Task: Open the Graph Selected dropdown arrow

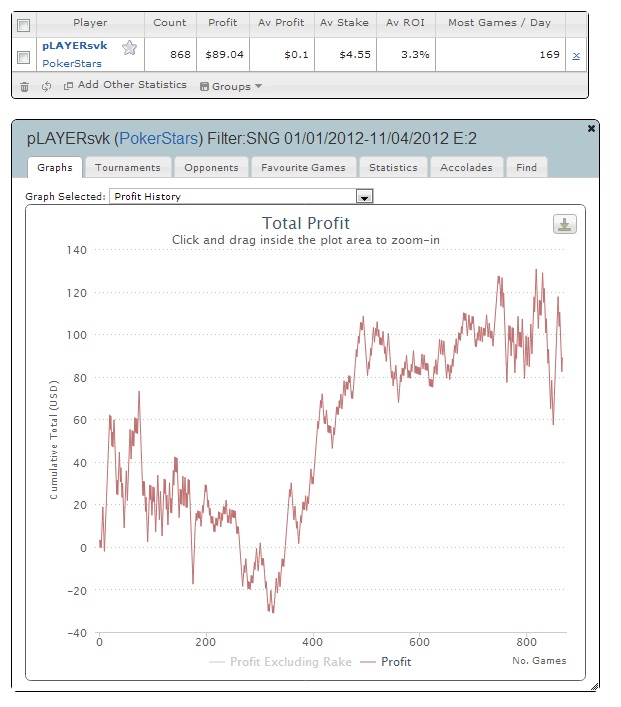Action: coord(364,197)
